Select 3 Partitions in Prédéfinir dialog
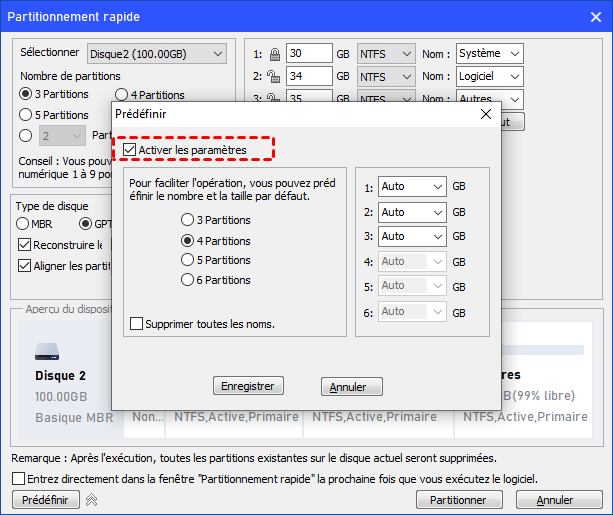Image resolution: width=613 pixels, height=515 pixels. [x=188, y=220]
